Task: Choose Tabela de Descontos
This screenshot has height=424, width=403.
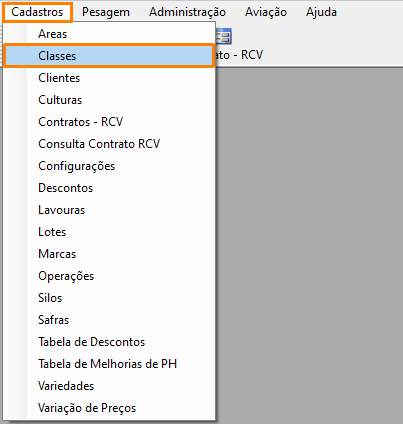Action: [x=109, y=342]
